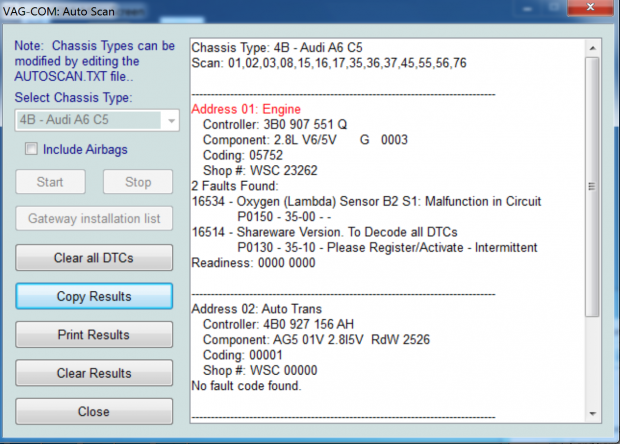Open the Select Chassis Type dropdown
Image resolution: width=620 pixels, height=444 pixels.
click(x=97, y=120)
